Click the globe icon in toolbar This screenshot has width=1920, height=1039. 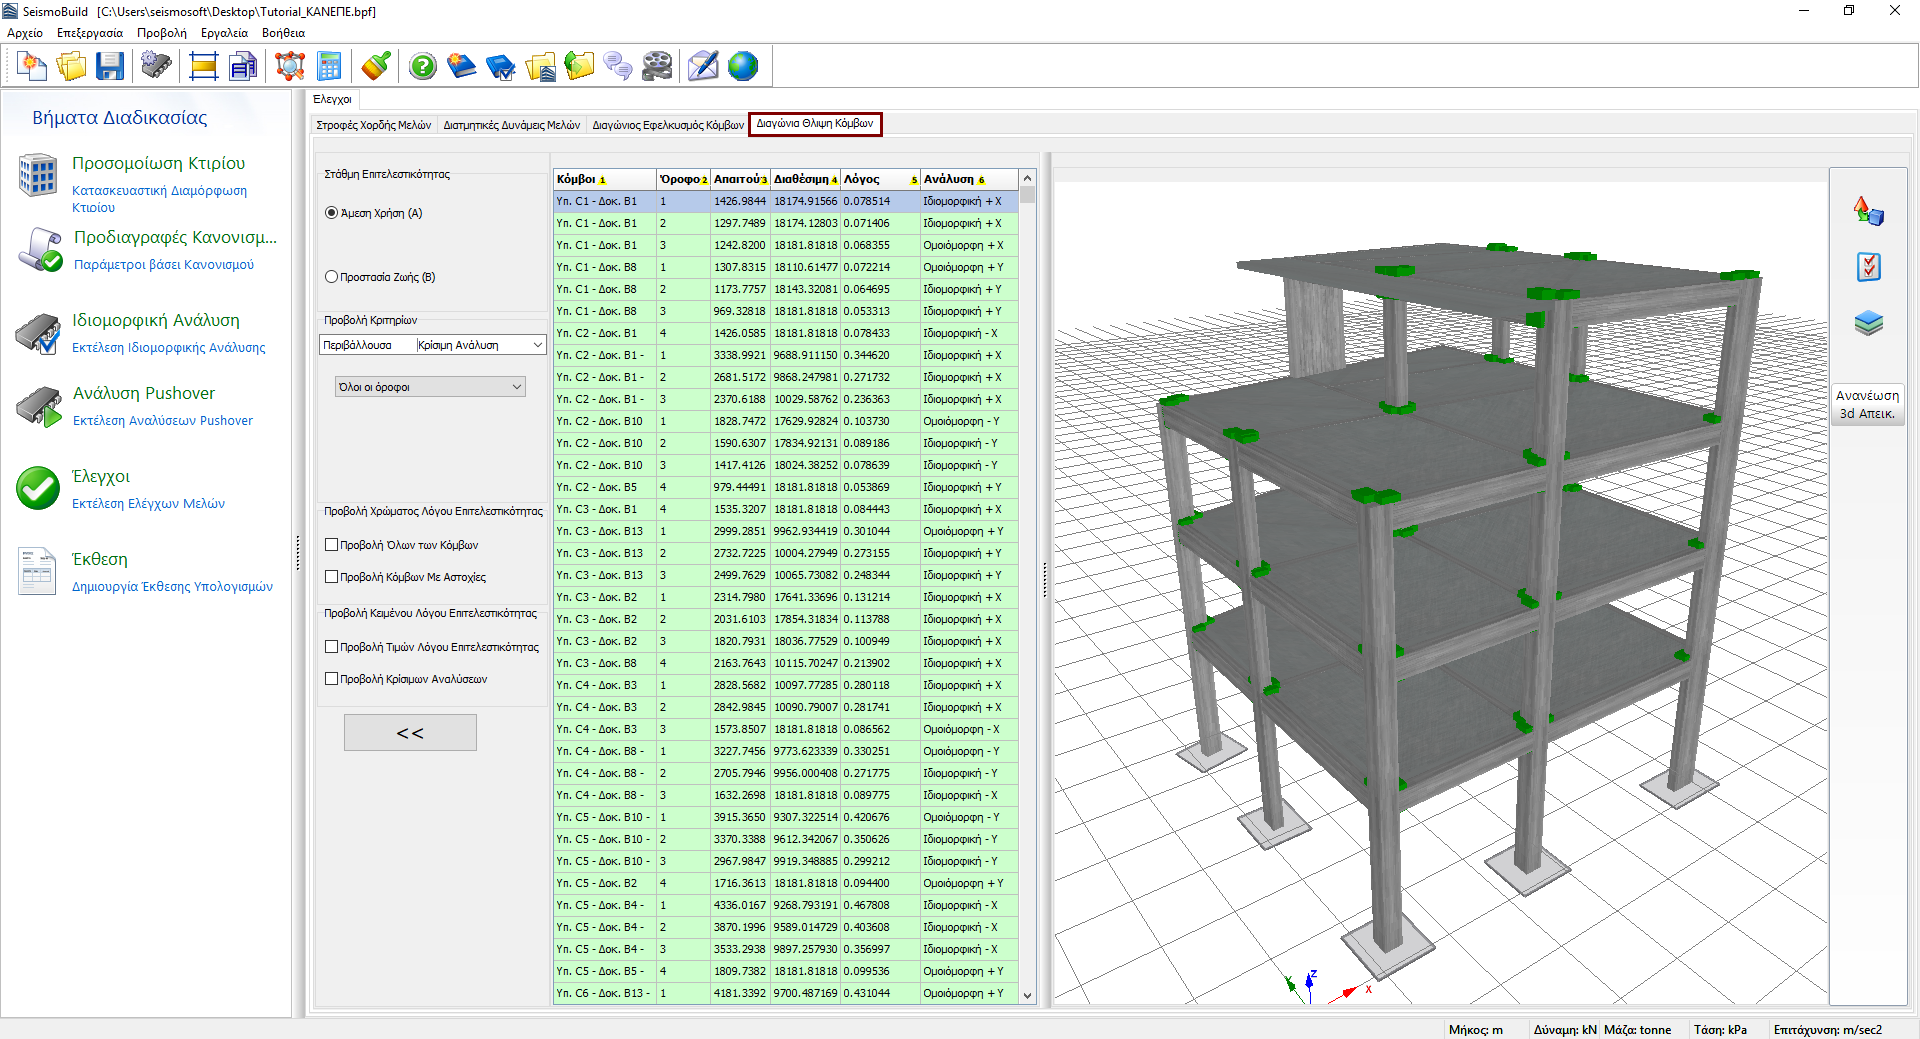pyautogui.click(x=743, y=67)
